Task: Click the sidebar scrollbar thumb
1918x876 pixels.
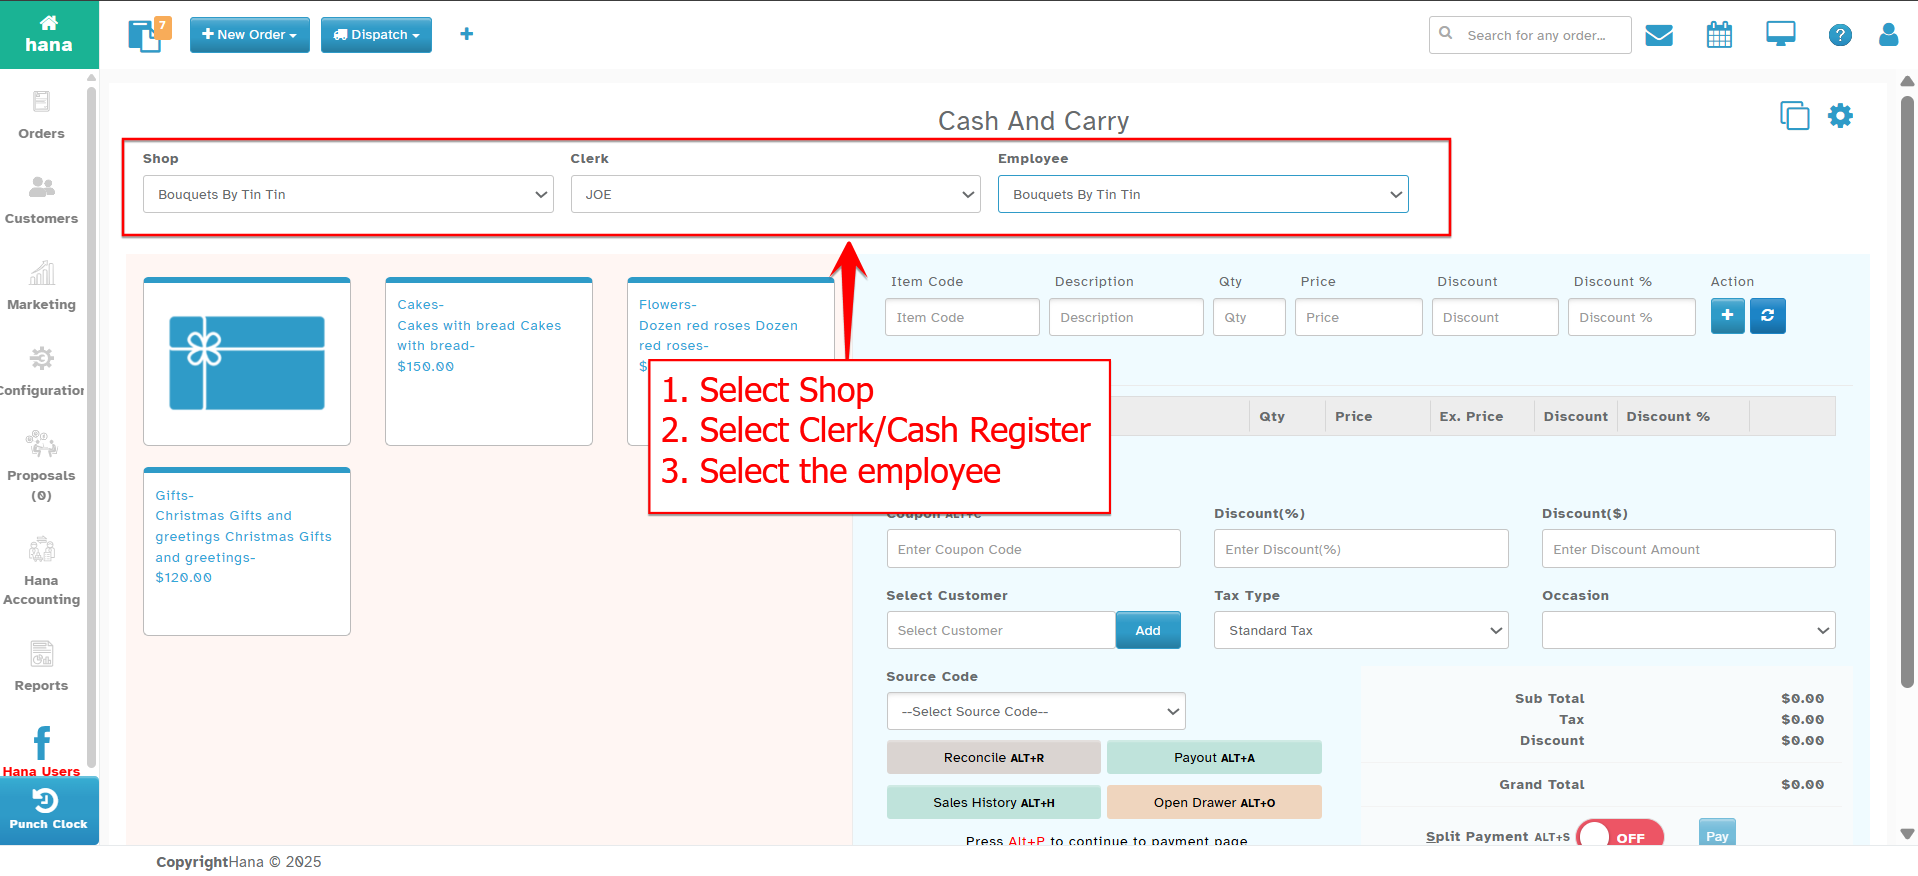Action: [91, 427]
